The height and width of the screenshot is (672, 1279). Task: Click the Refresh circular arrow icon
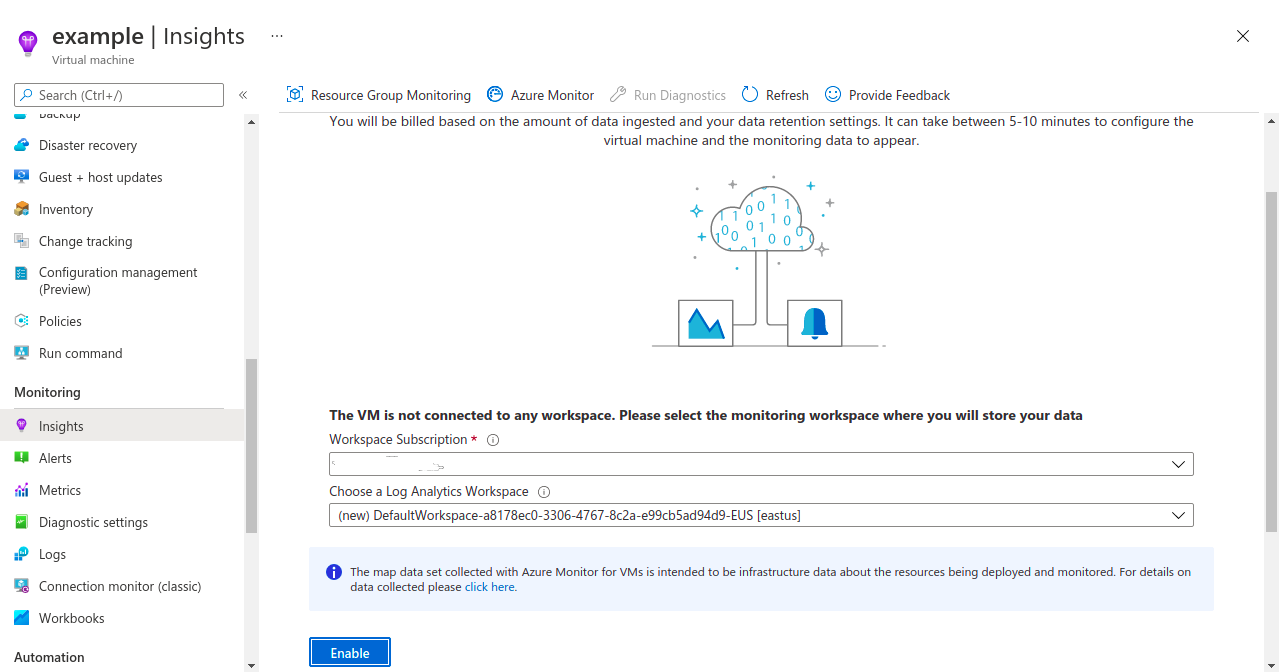pyautogui.click(x=750, y=94)
